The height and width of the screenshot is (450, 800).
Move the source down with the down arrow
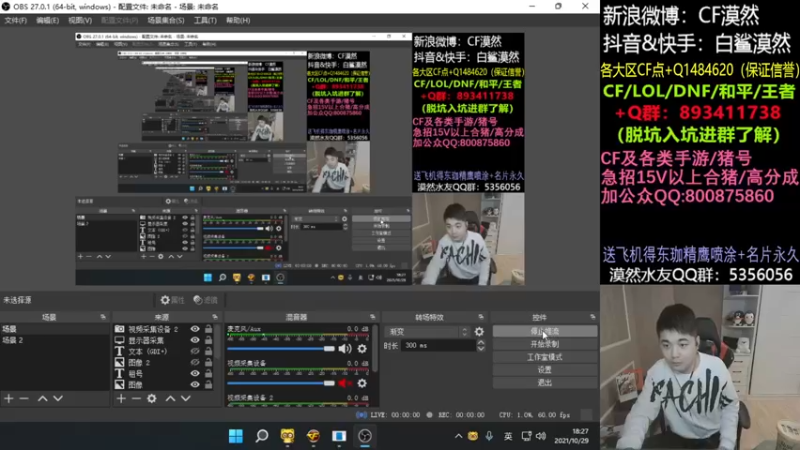pyautogui.click(x=186, y=398)
